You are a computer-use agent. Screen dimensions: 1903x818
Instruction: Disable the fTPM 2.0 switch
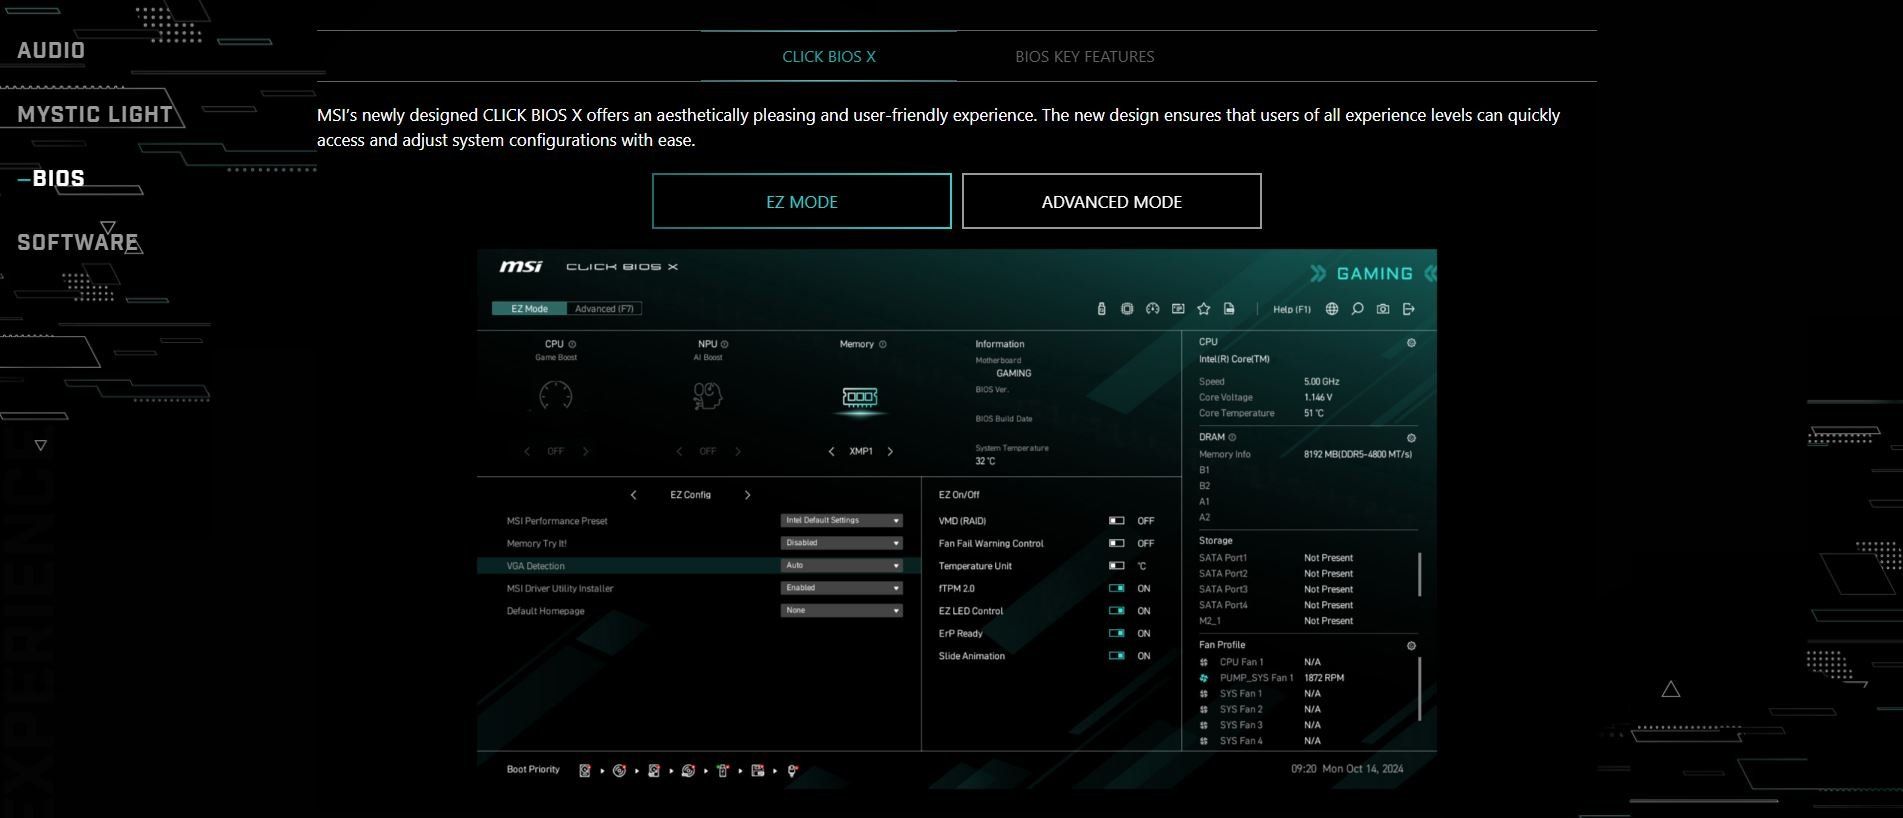1117,589
